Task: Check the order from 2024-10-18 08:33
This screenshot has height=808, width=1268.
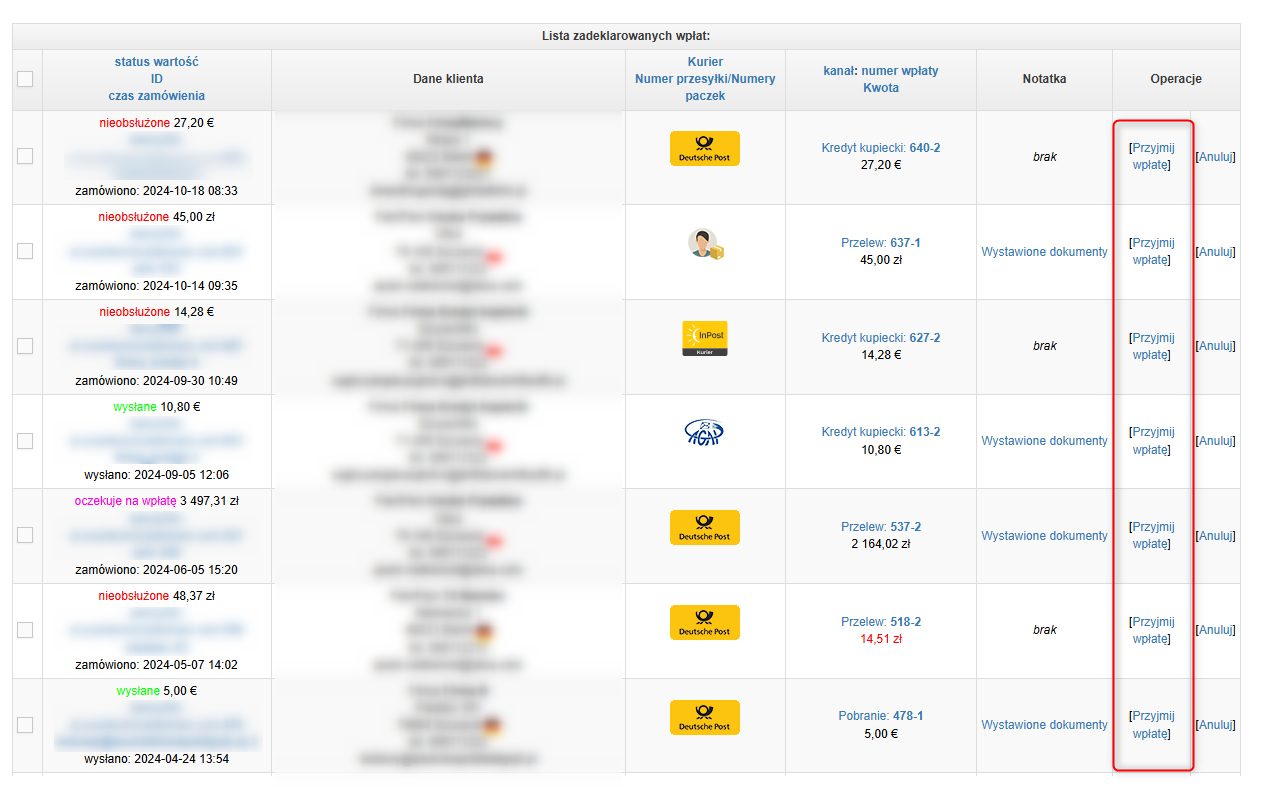Action: [x=25, y=156]
